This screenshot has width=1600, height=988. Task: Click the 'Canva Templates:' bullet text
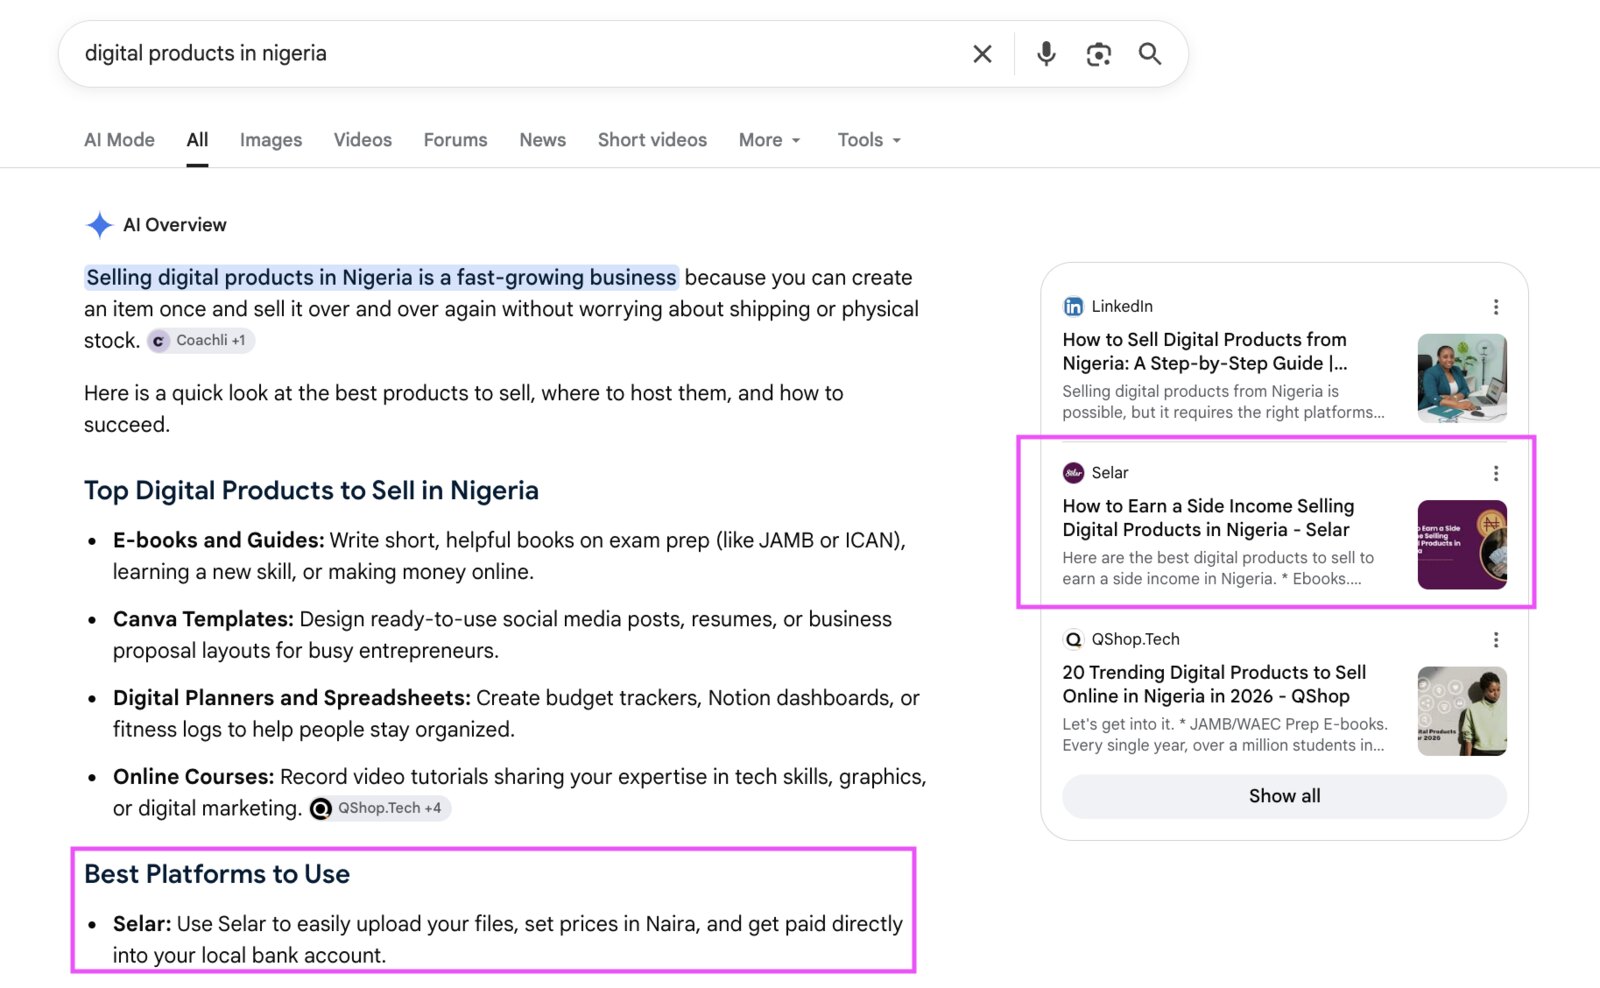(x=203, y=619)
